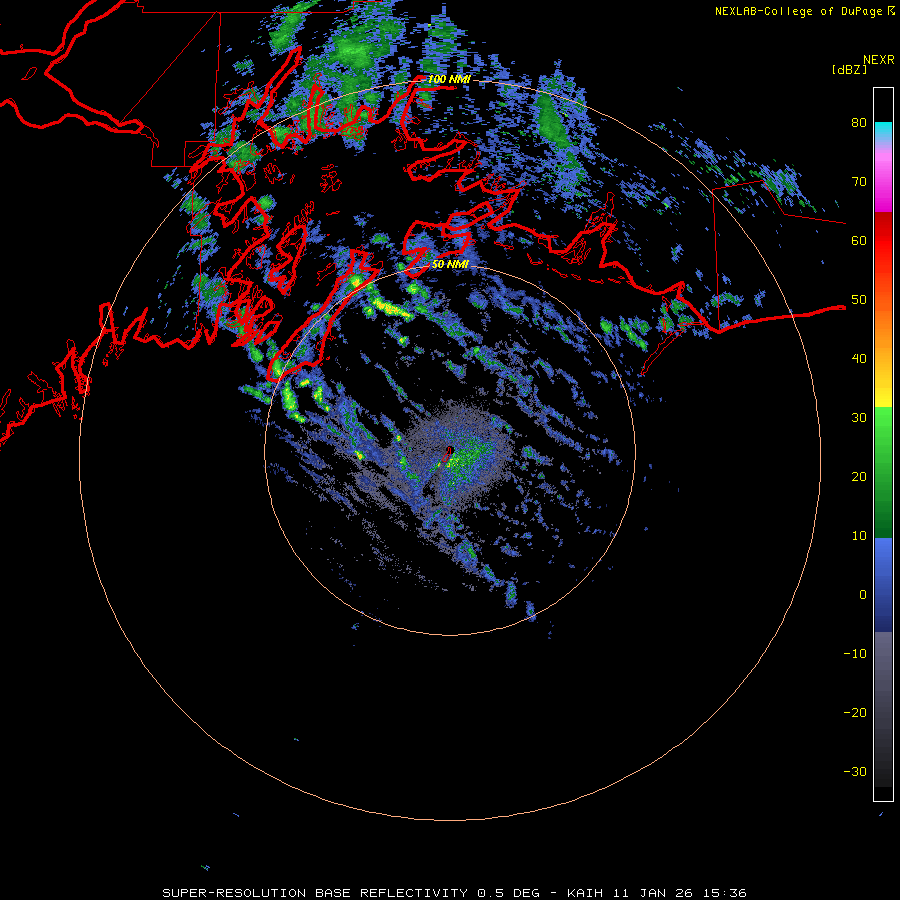Click the 60 value on the dBZ scale
The width and height of the screenshot is (900, 900).
coord(859,240)
